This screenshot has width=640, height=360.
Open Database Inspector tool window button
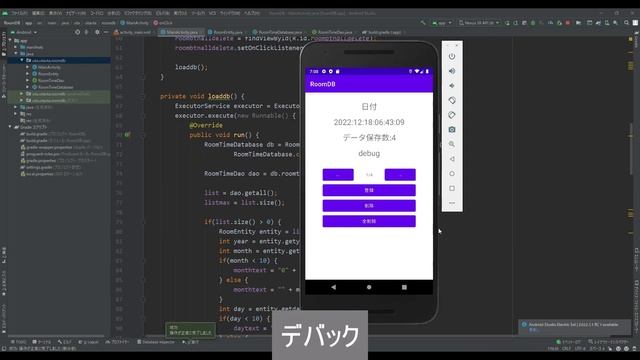click(156, 342)
